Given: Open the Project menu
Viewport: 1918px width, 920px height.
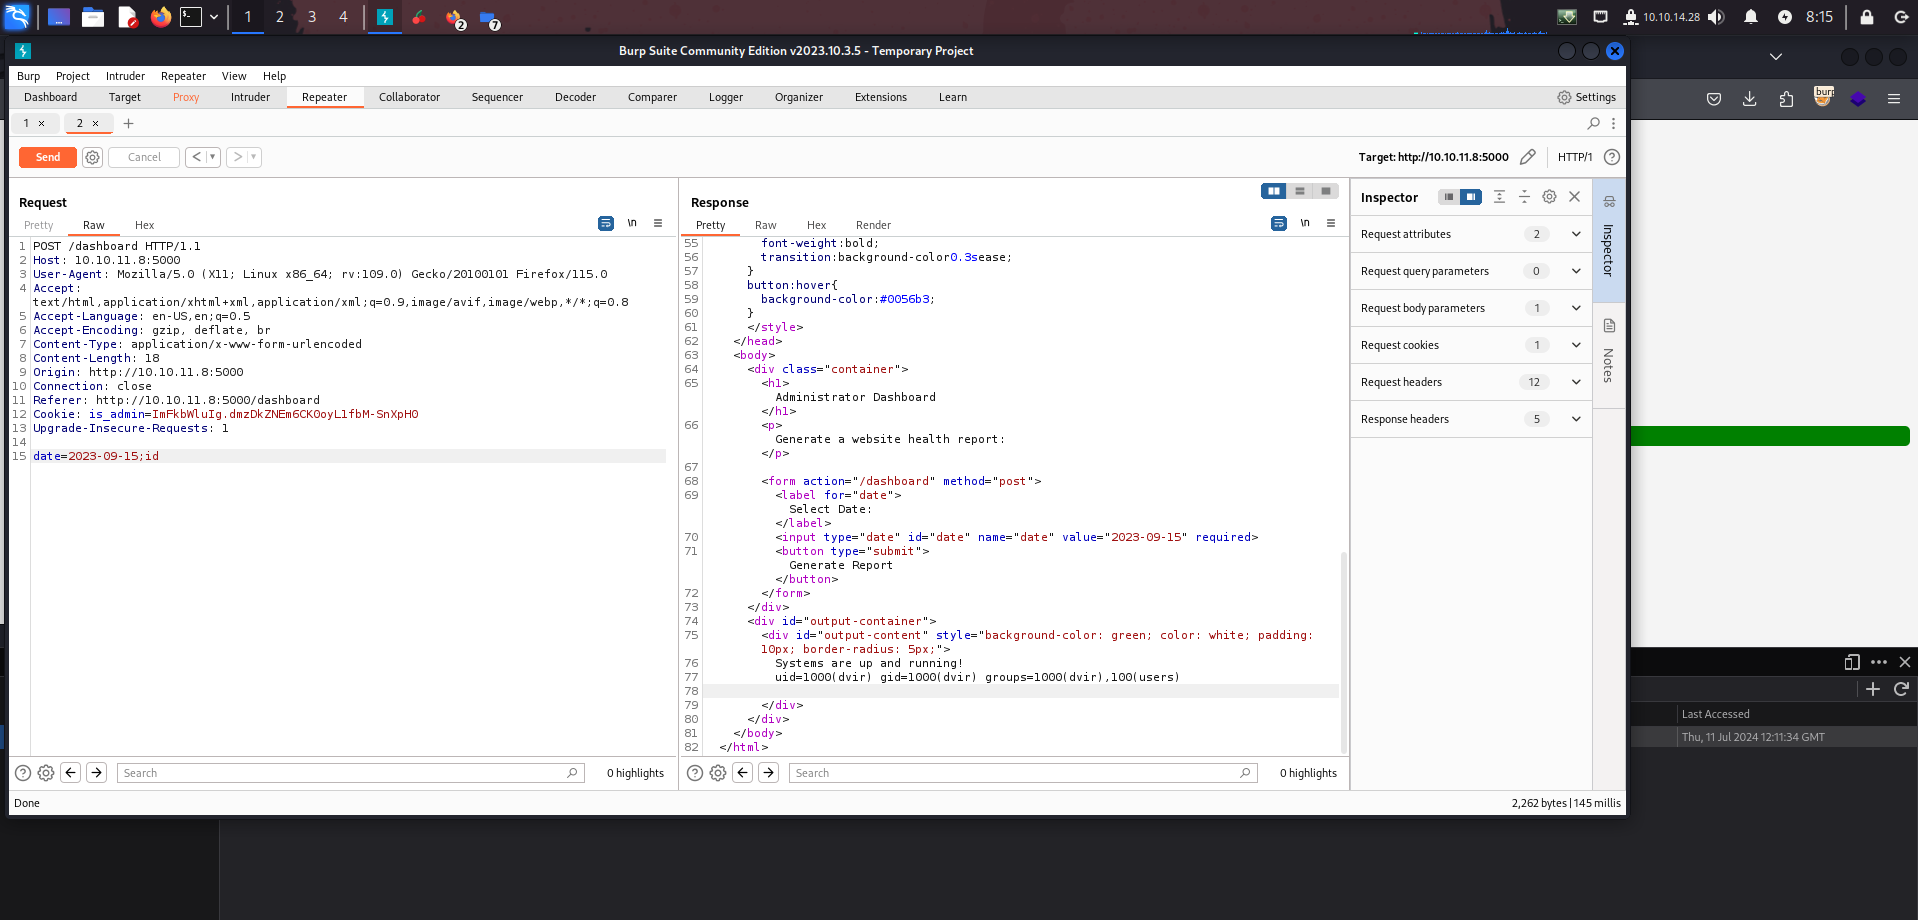Looking at the screenshot, I should [x=72, y=76].
